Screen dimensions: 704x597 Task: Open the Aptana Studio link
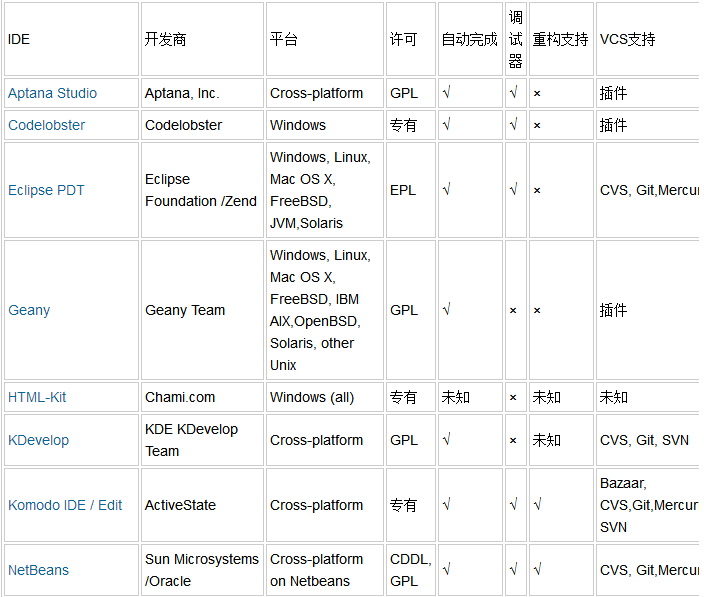tap(52, 93)
